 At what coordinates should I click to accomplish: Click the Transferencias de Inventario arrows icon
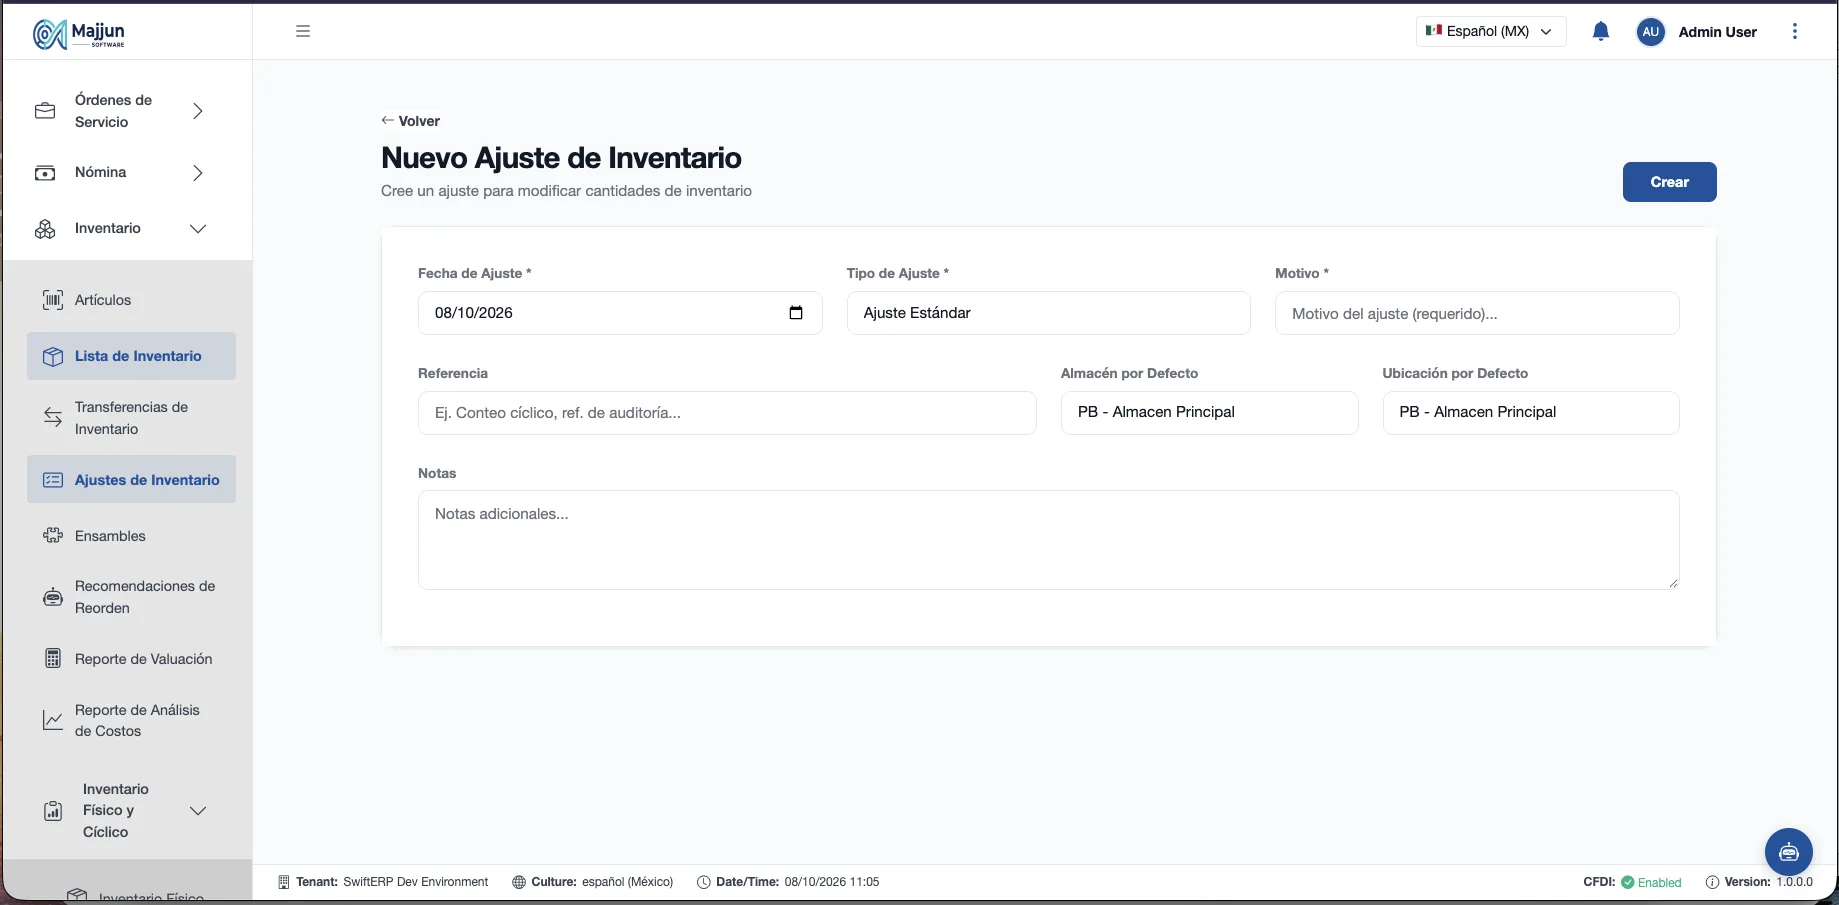53,418
